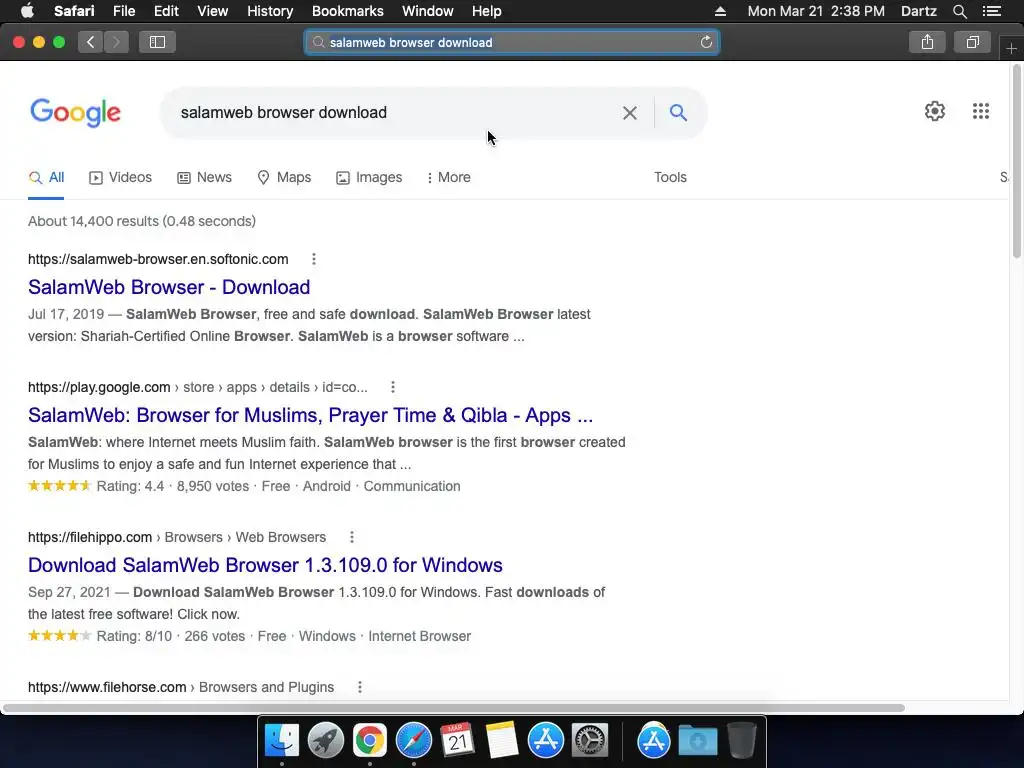The height and width of the screenshot is (768, 1024).
Task: Open SalamWeb Browser - Download link
Action: [x=169, y=287]
